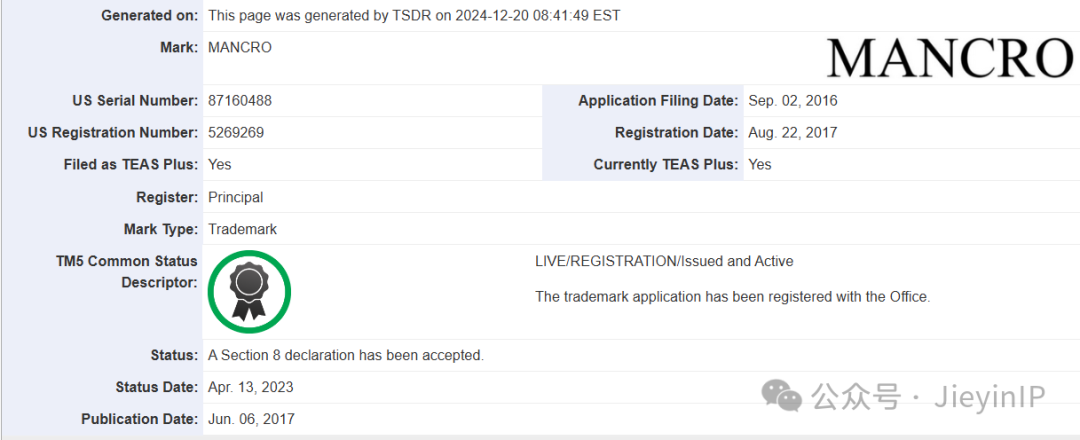Click the green registration ribbon status icon

pyautogui.click(x=250, y=291)
